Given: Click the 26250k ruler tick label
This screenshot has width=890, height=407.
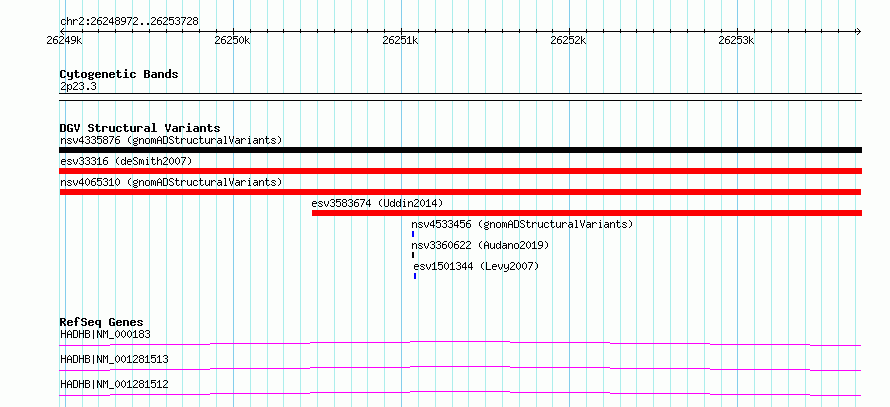Looking at the screenshot, I should click(232, 40).
